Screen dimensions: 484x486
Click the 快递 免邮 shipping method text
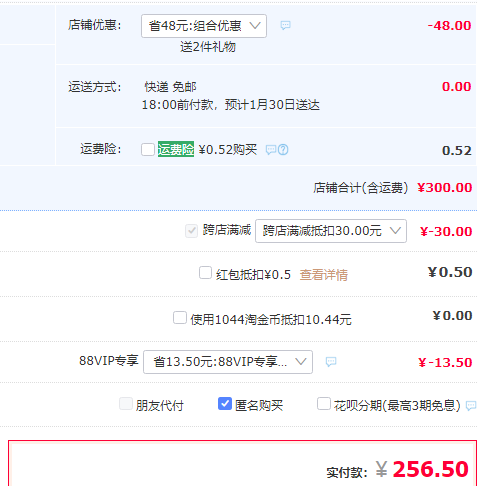[170, 87]
